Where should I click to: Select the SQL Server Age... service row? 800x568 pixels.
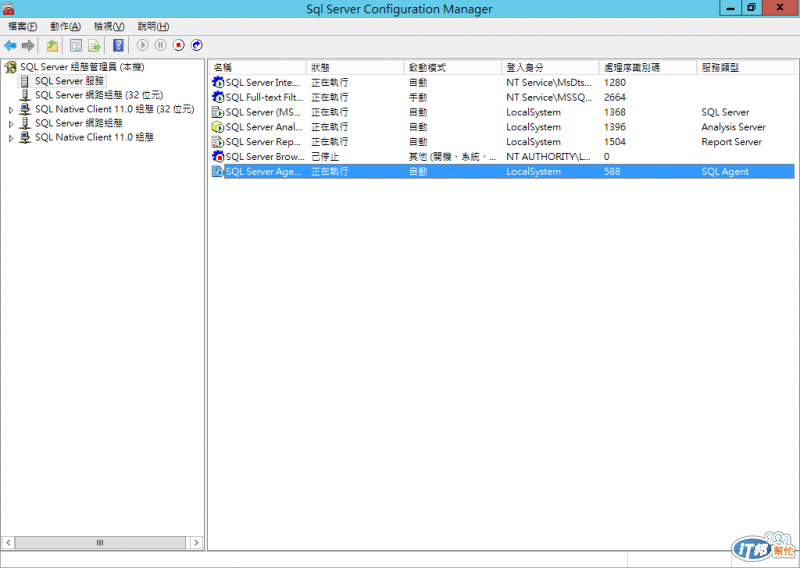pos(503,171)
